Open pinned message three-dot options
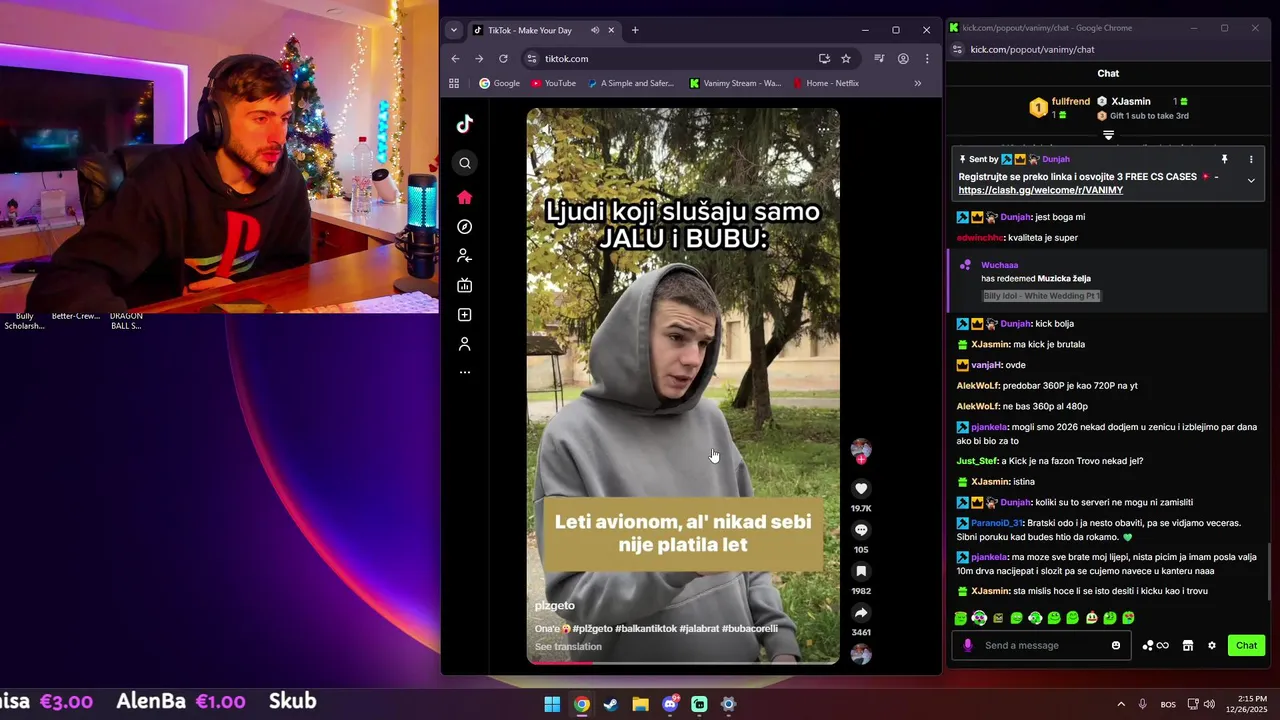The image size is (1280, 720). coord(1251,159)
